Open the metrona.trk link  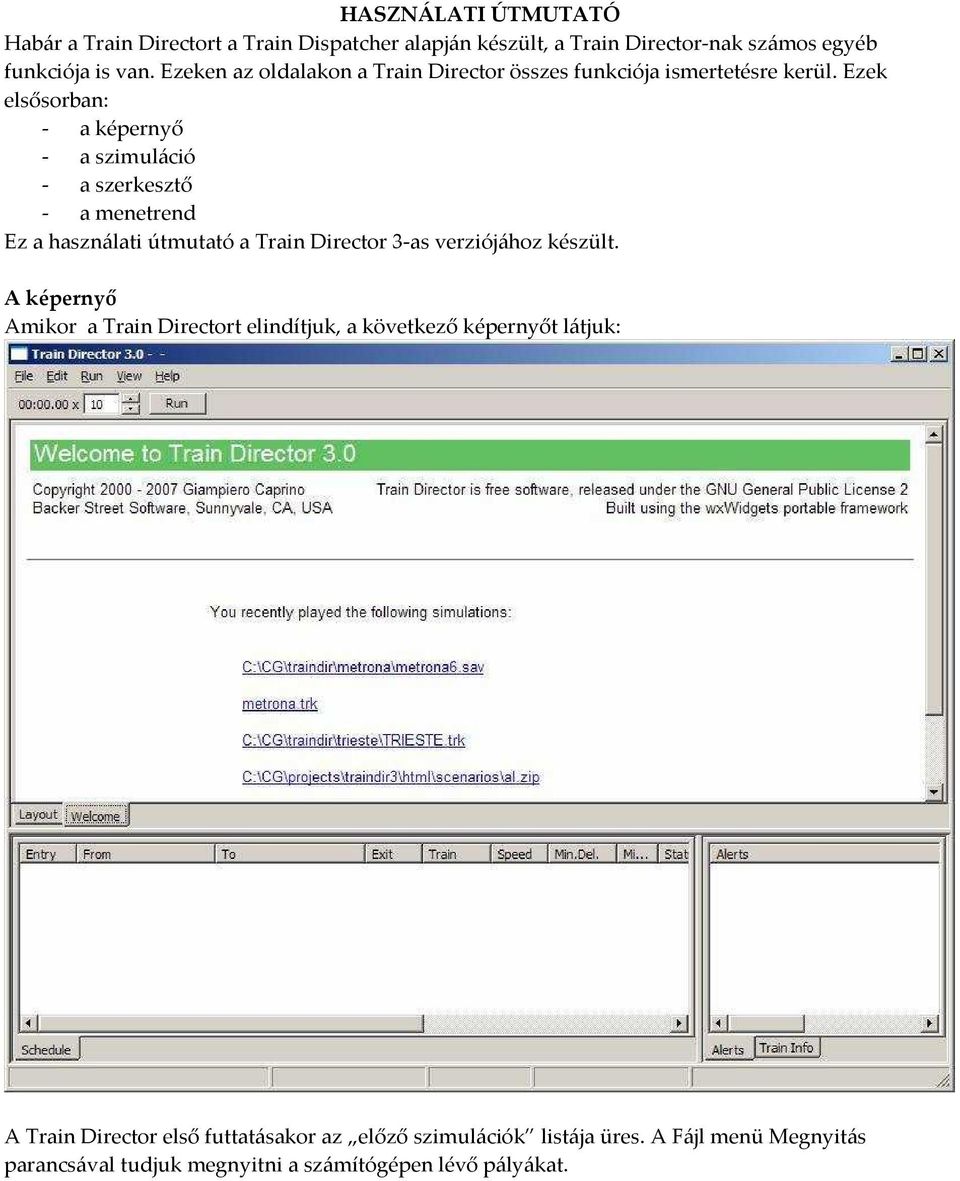pos(280,704)
